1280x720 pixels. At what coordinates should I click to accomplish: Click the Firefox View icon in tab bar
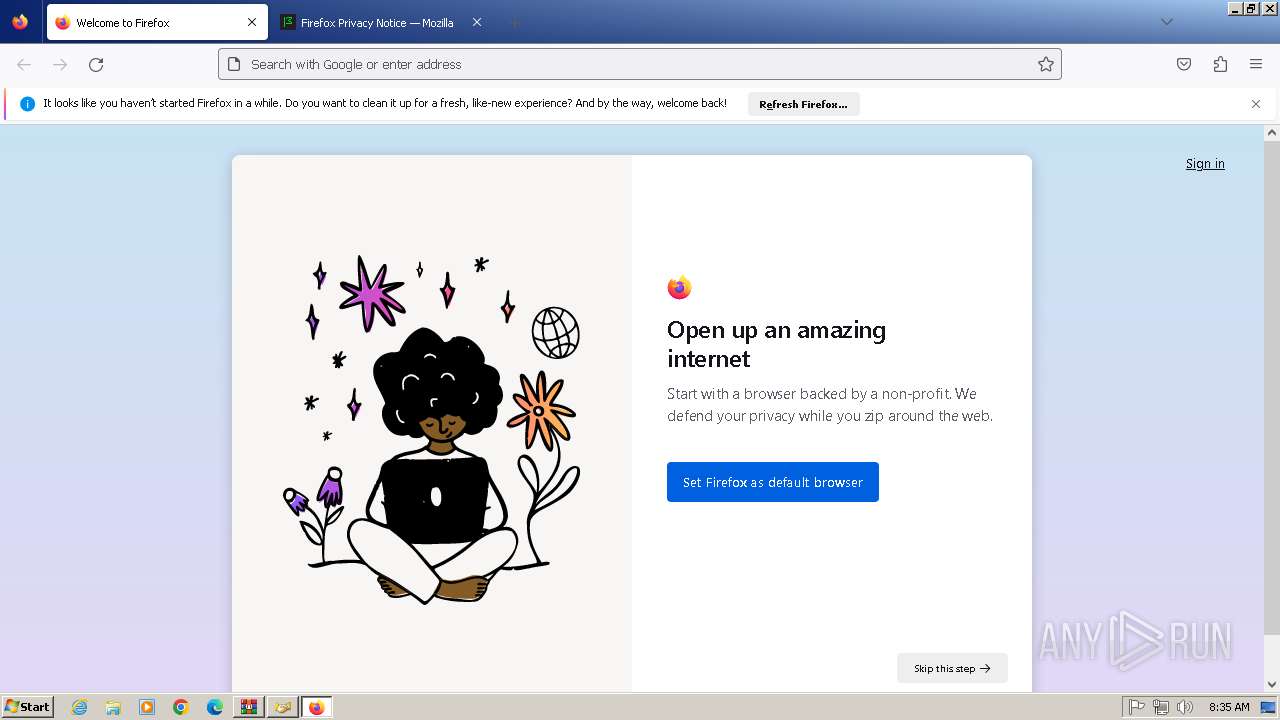coord(20,22)
